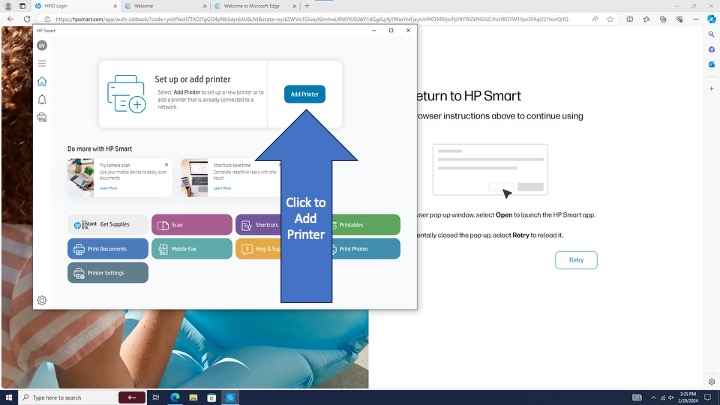Click Learn More under Try camera scan
The image size is (720, 405).
108,188
